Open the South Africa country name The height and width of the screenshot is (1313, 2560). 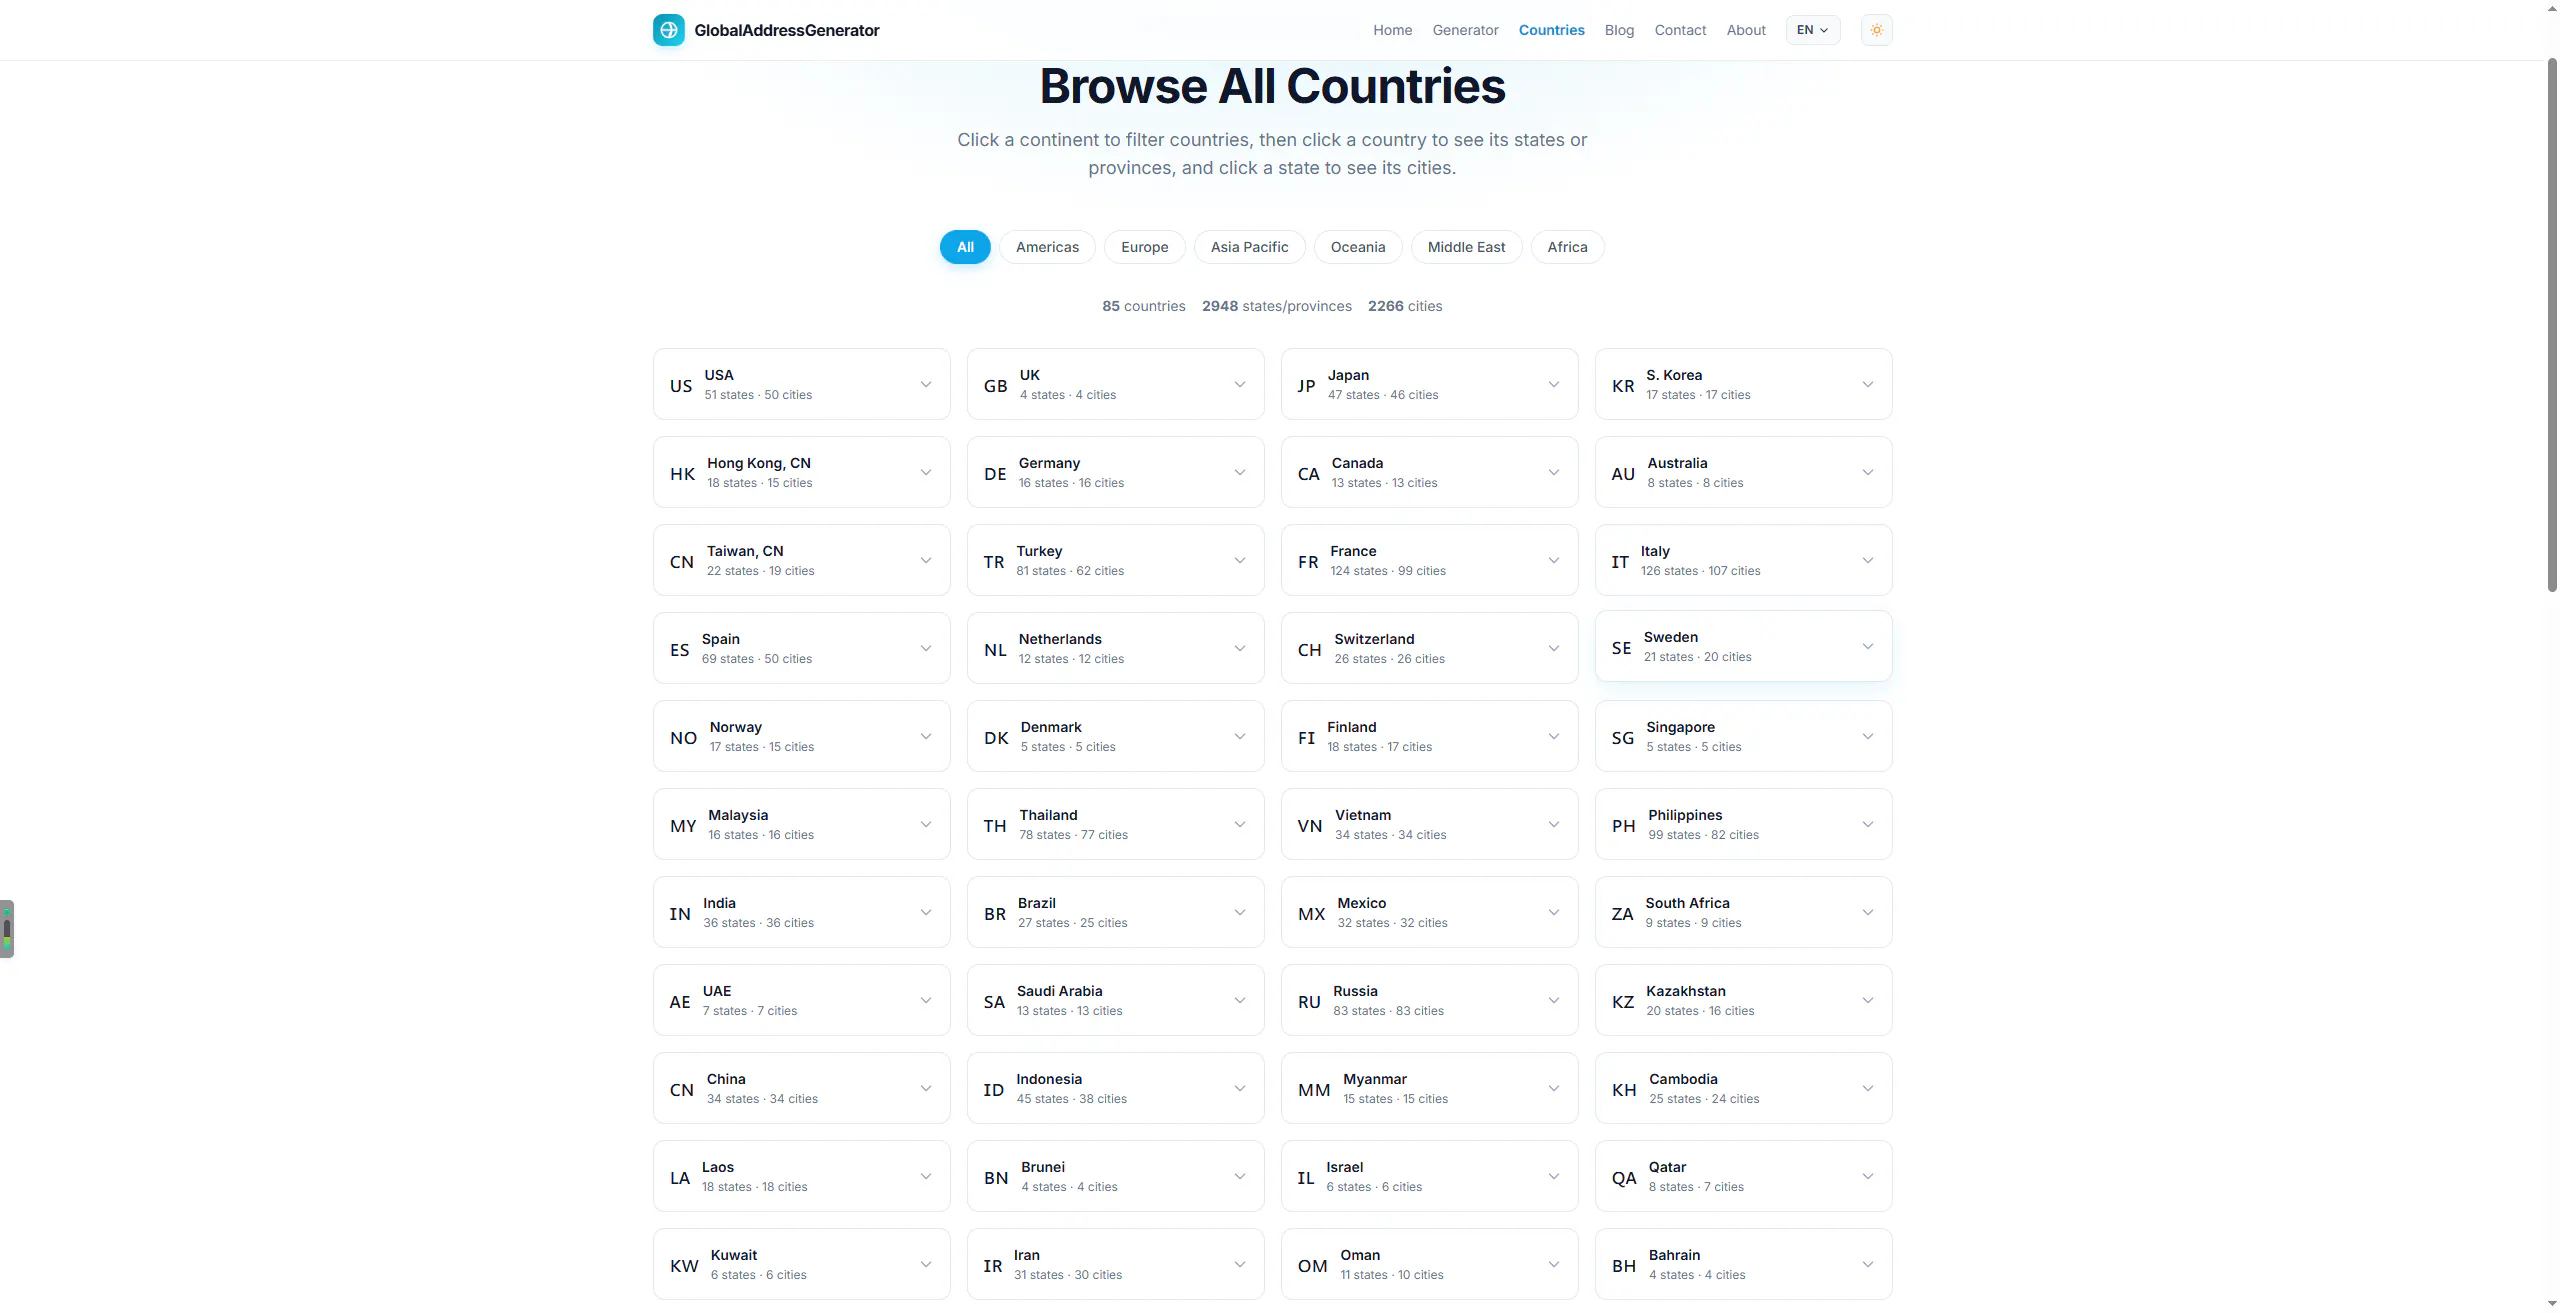tap(1688, 903)
